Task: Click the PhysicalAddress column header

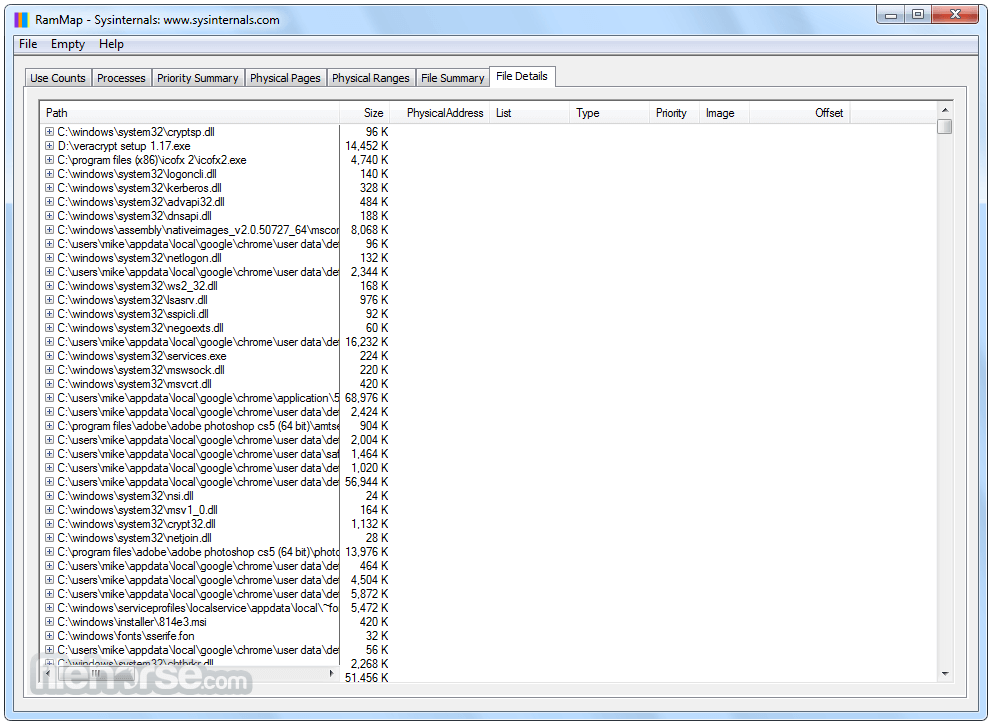Action: coord(439,113)
